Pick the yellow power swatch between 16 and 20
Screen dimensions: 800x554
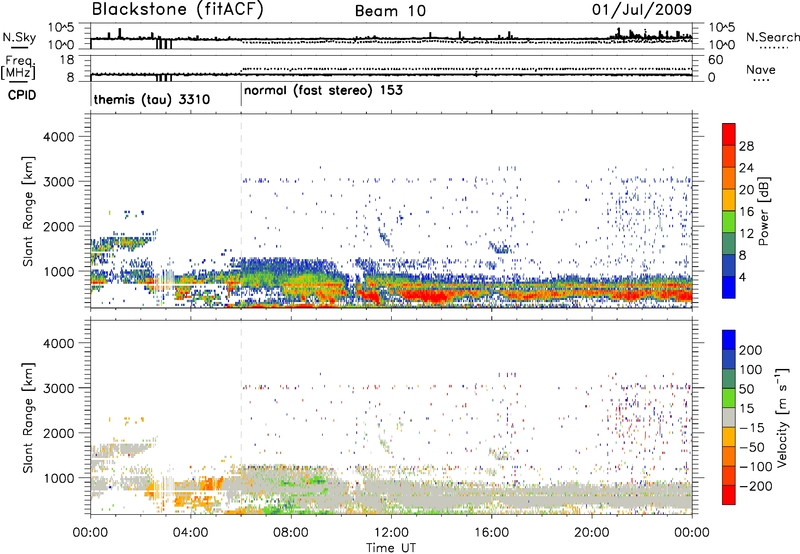pyautogui.click(x=729, y=200)
